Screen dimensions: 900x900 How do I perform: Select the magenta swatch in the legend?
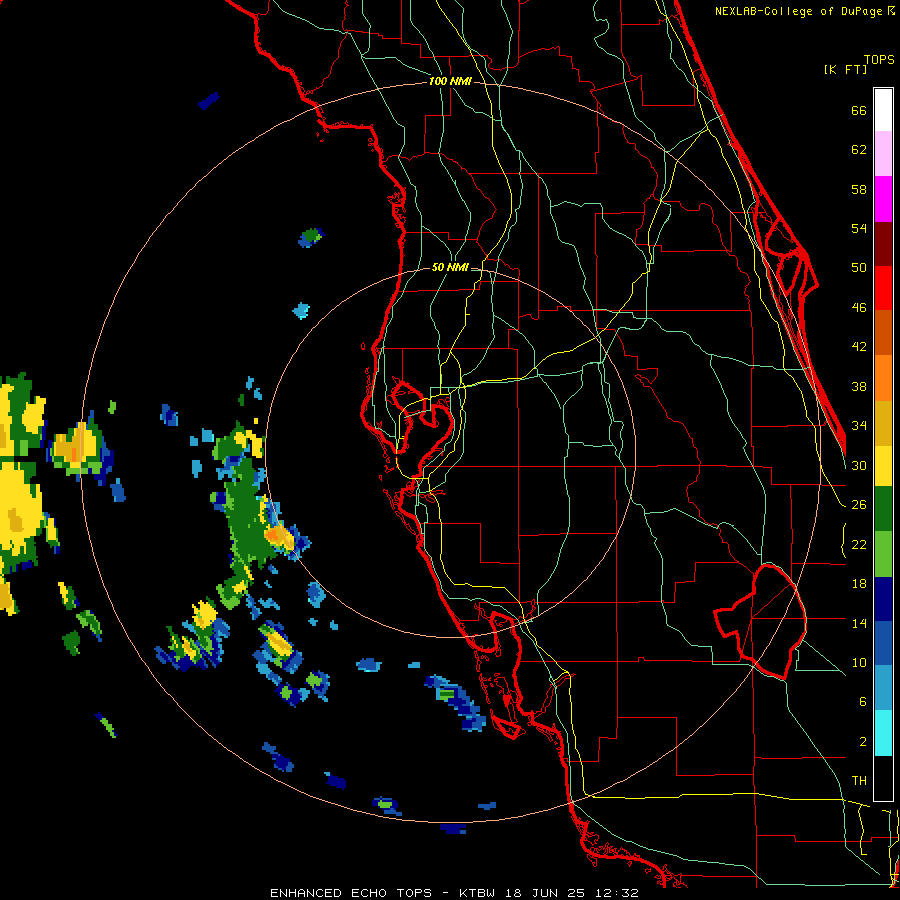pyautogui.click(x=883, y=199)
